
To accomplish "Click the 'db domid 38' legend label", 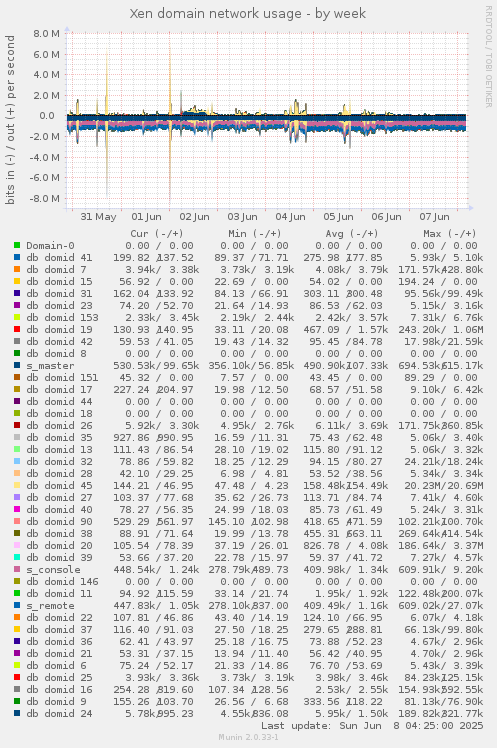I will (x=59, y=534).
